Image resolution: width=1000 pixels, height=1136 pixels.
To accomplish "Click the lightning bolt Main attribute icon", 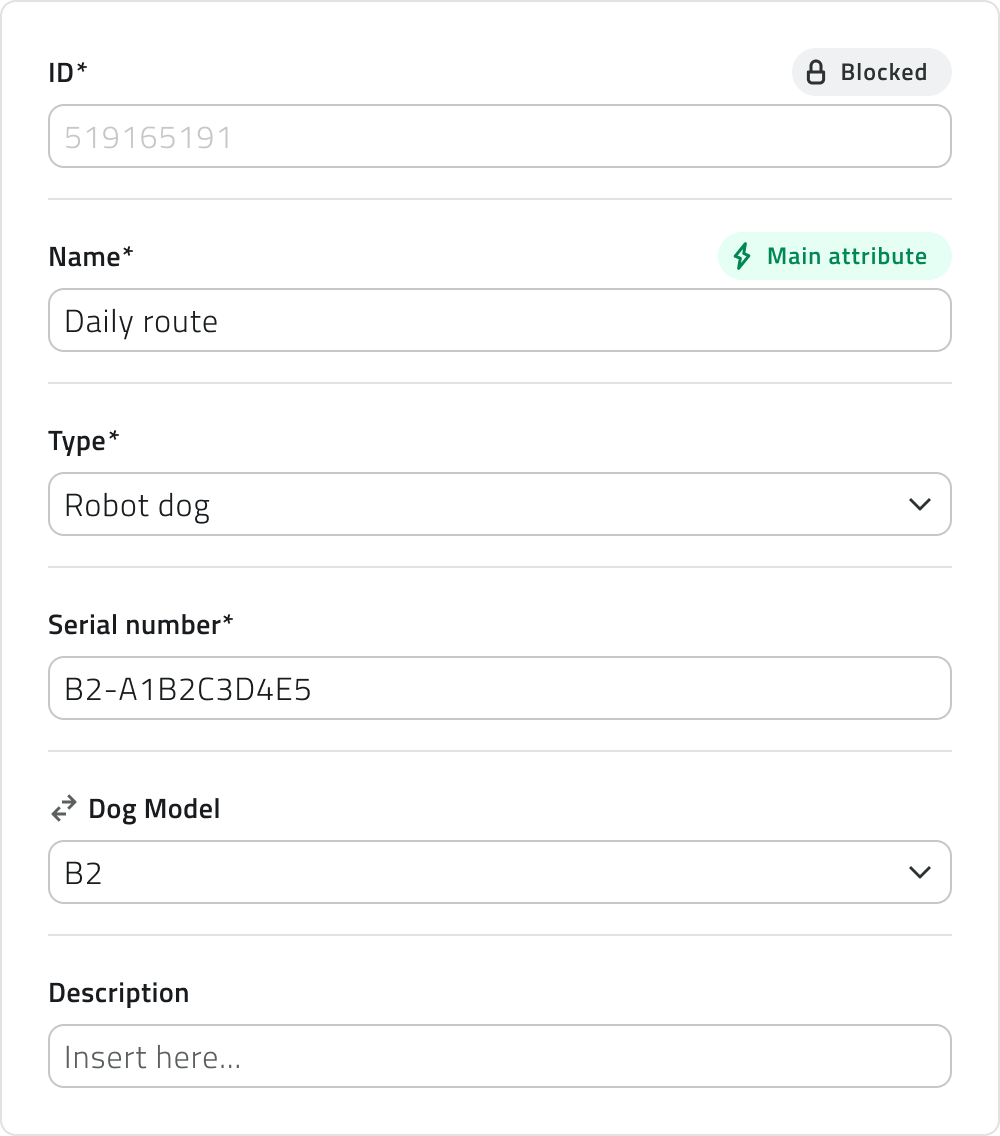I will (x=742, y=257).
